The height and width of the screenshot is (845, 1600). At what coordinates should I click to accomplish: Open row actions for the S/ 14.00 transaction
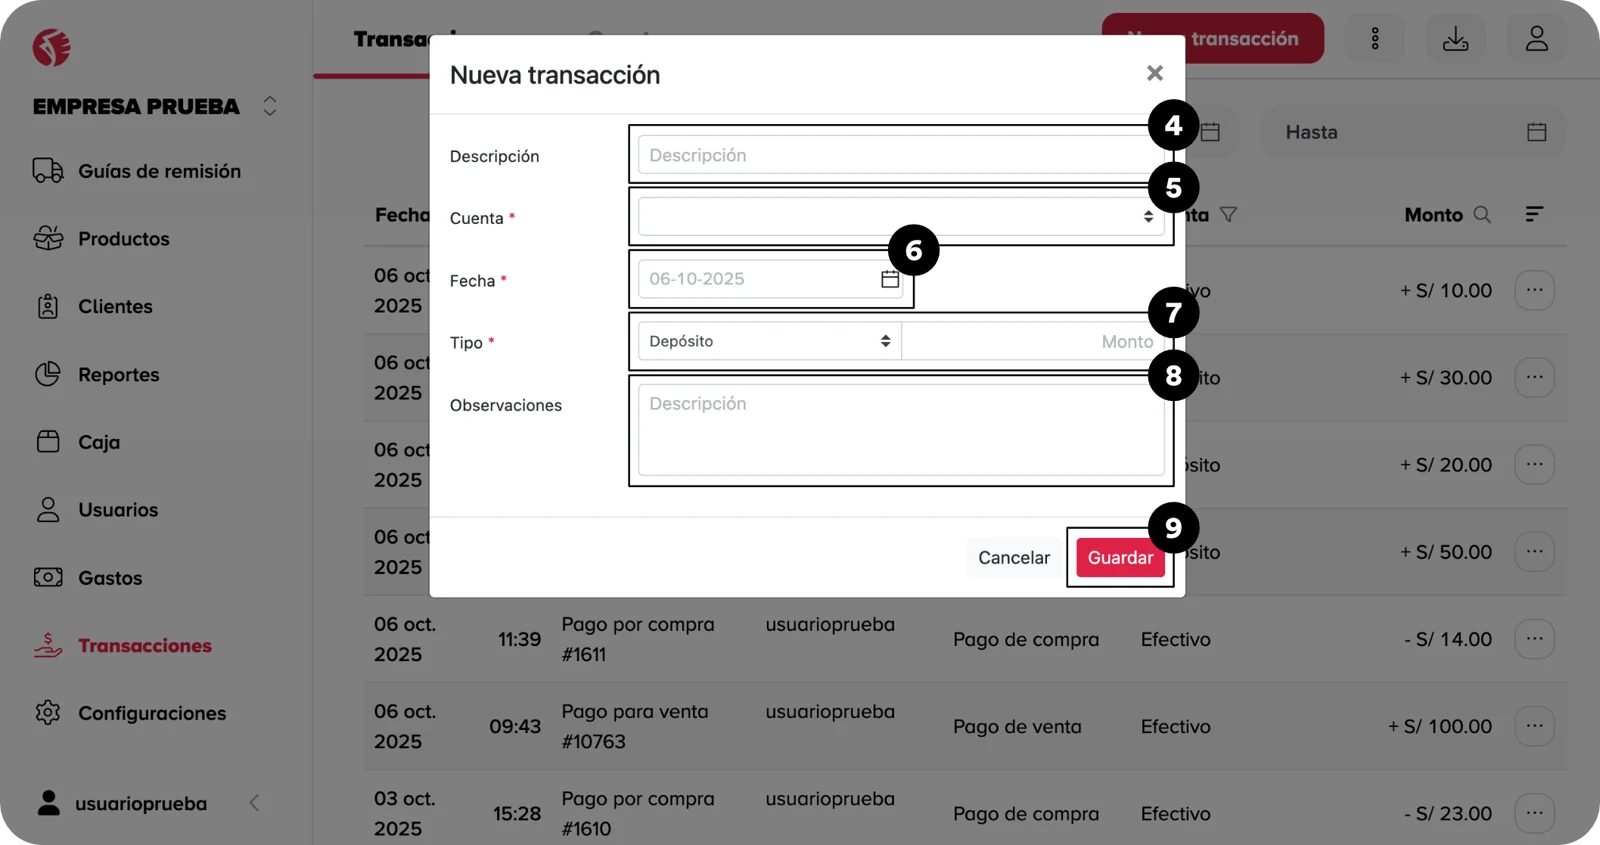tap(1534, 639)
